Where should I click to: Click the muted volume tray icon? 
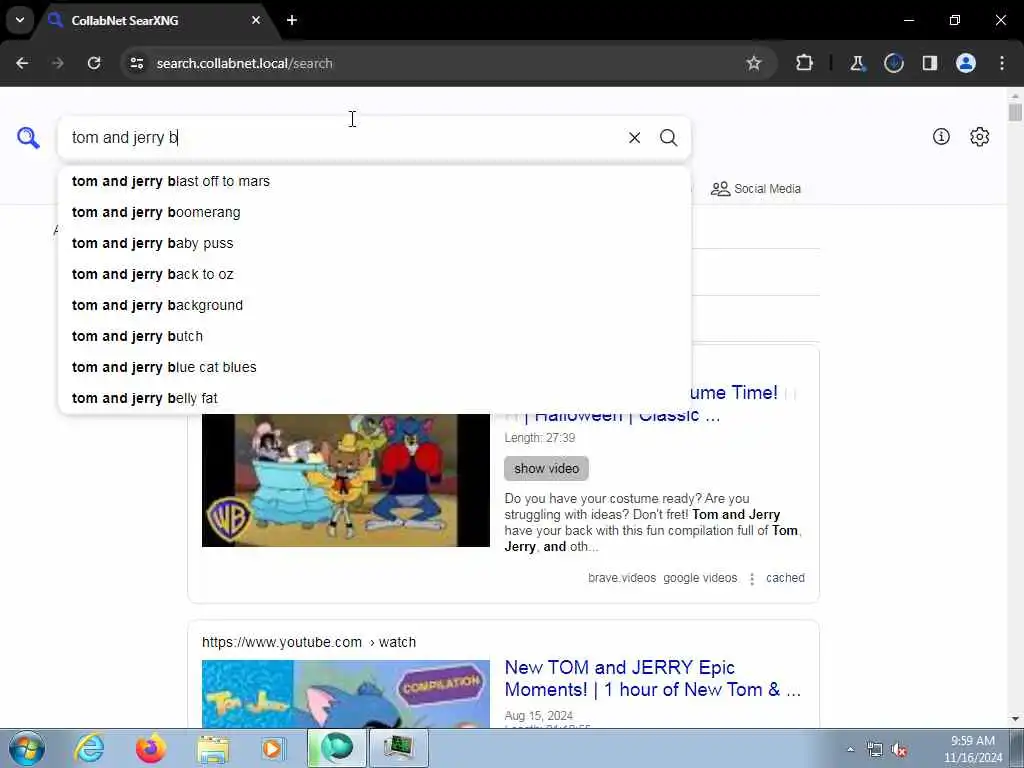coord(899,750)
